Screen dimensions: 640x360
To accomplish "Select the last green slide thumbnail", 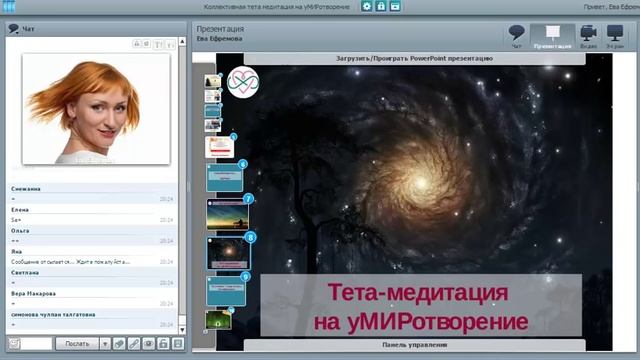I will coord(218,320).
